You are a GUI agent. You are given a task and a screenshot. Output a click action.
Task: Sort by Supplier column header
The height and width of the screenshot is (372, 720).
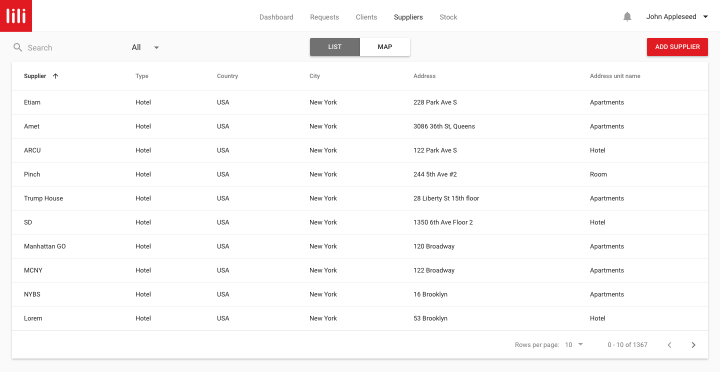pyautogui.click(x=35, y=76)
